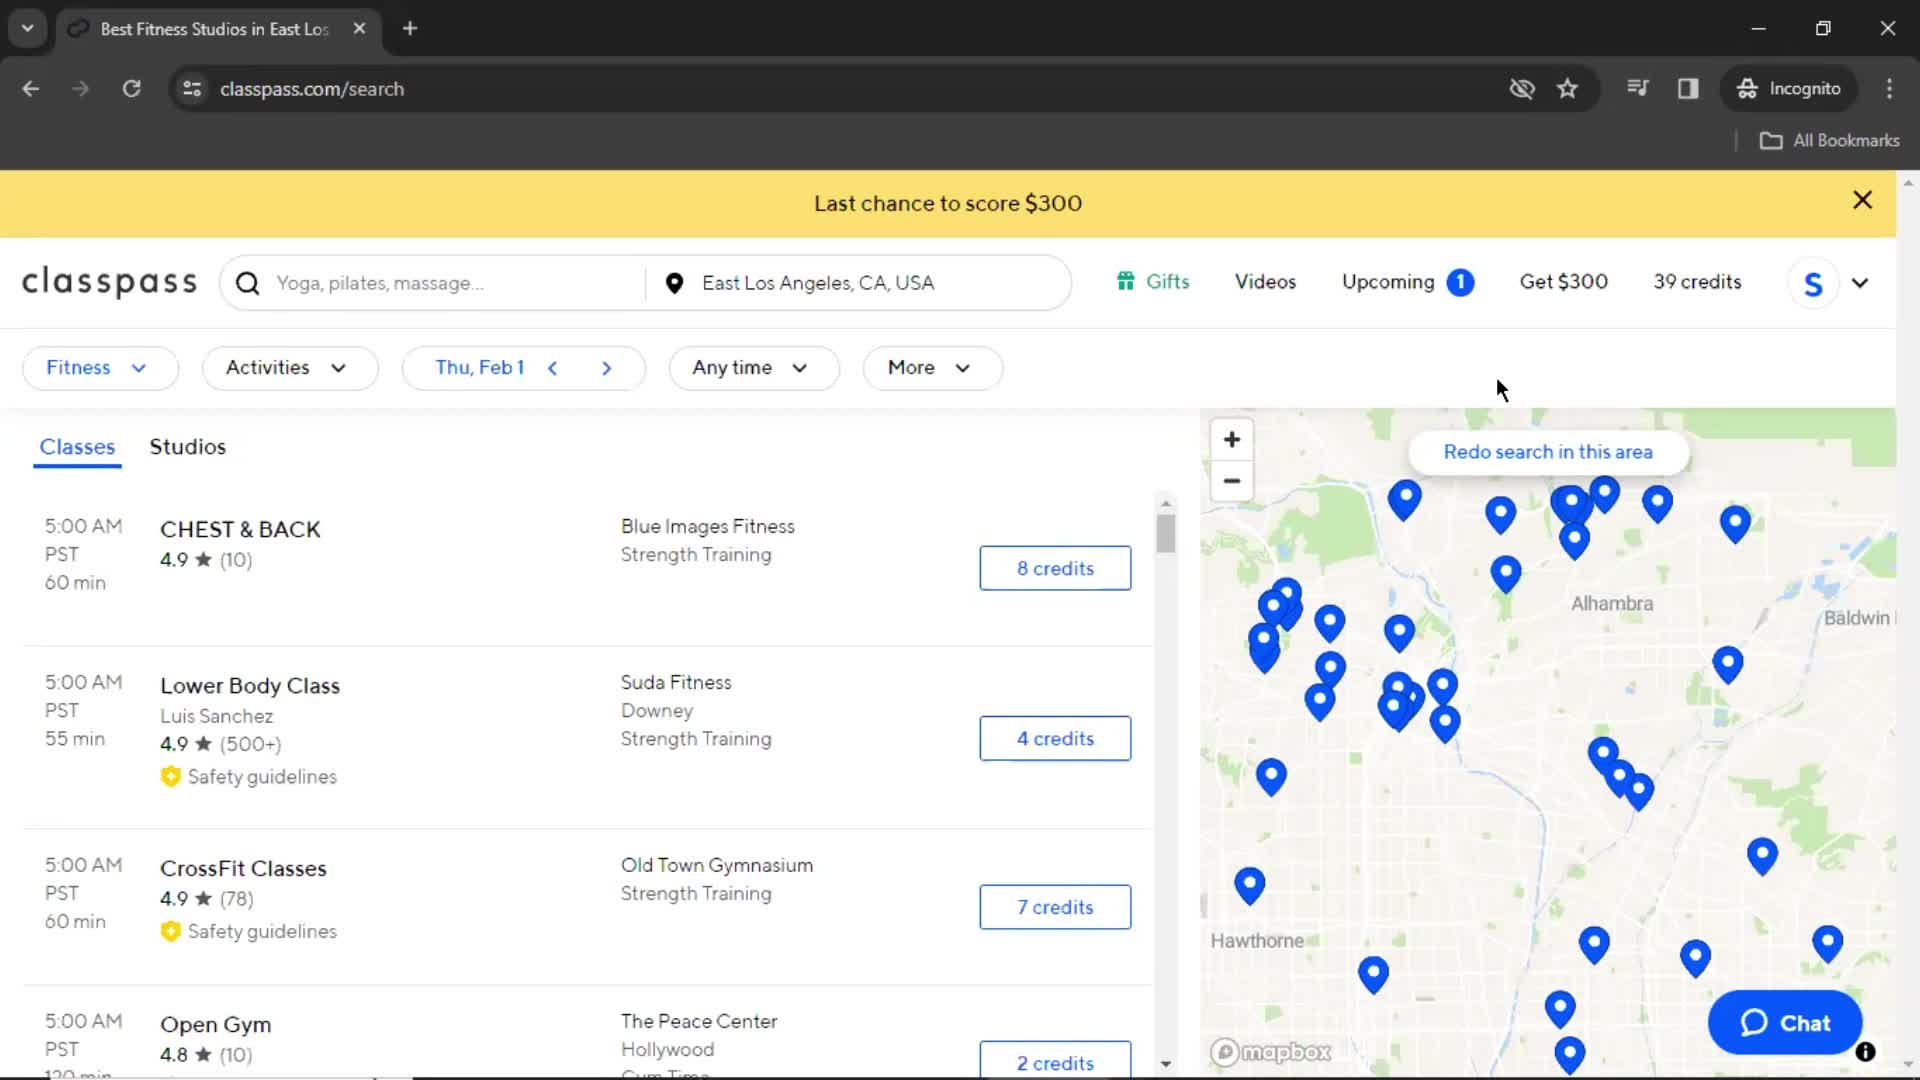This screenshot has width=1920, height=1080.
Task: Expand the Activities filter dropdown
Action: point(290,368)
